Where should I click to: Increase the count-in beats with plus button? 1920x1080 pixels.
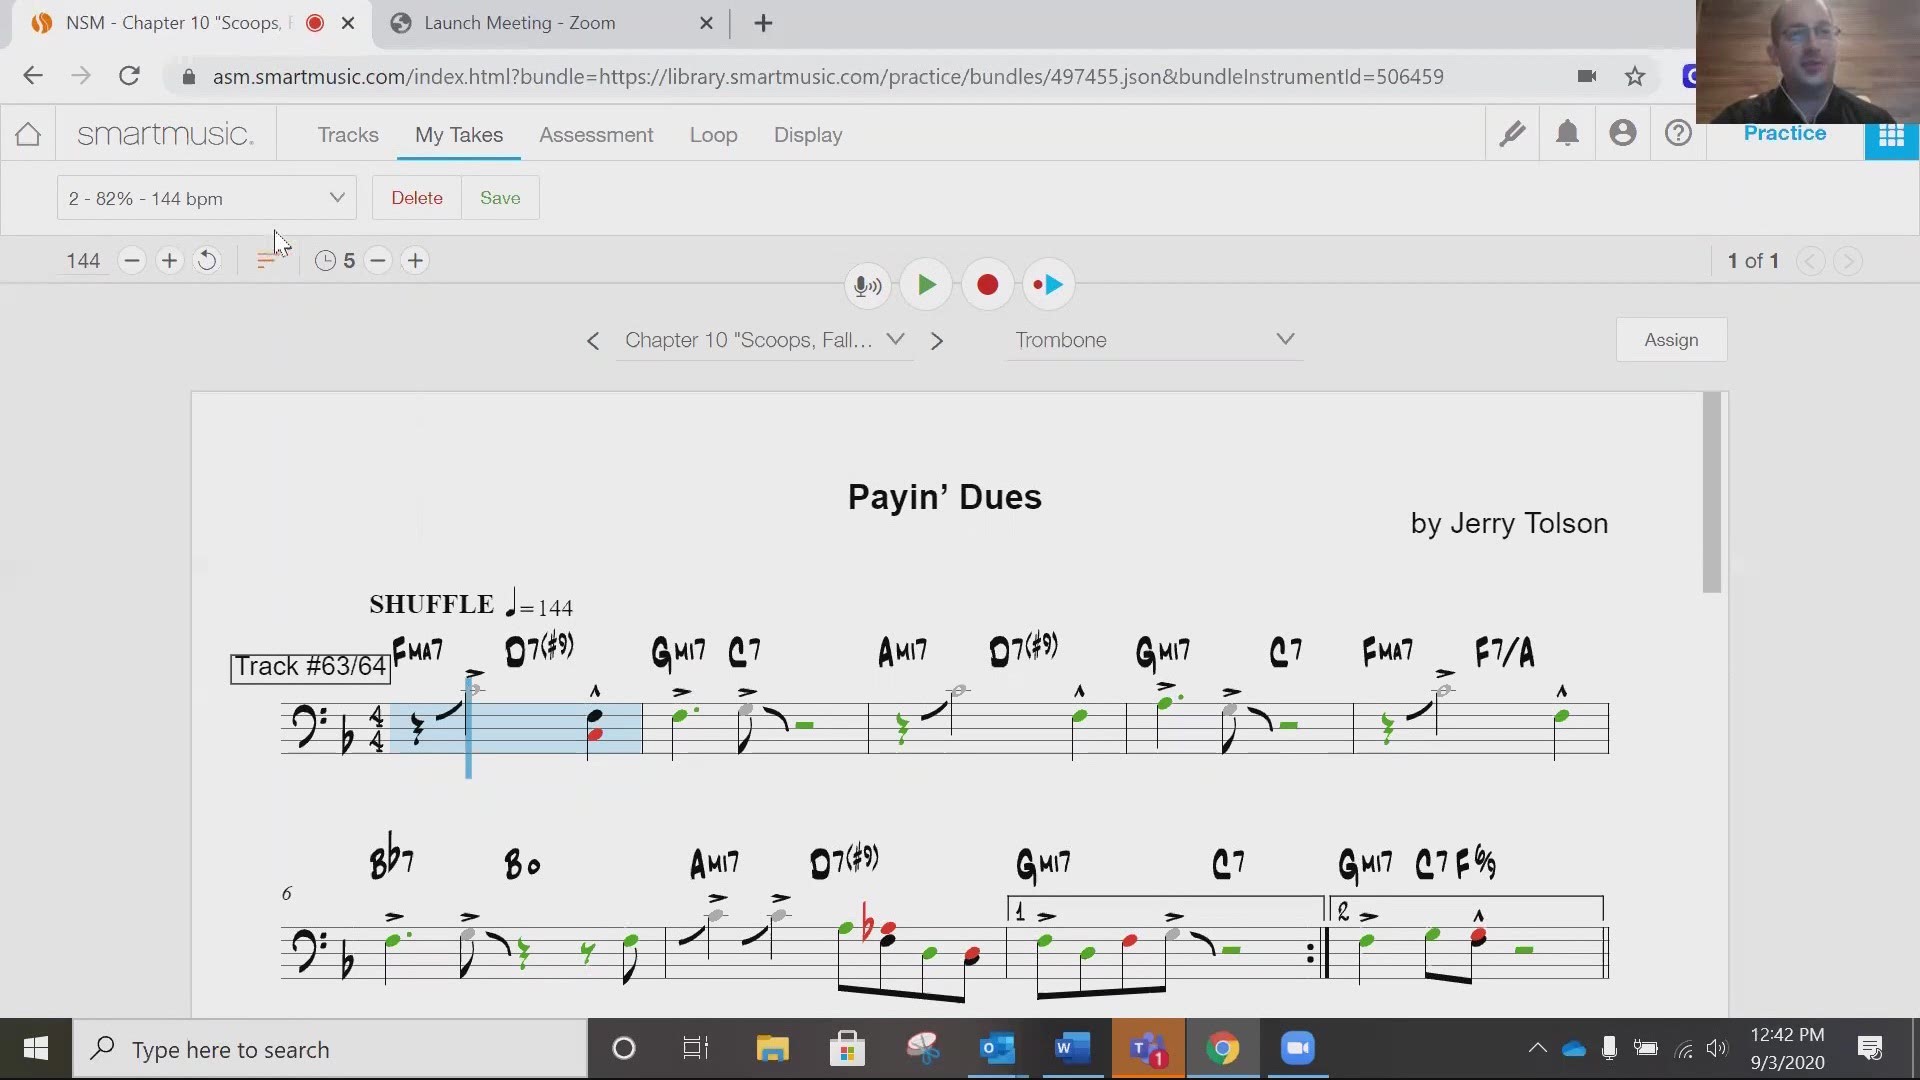(415, 260)
